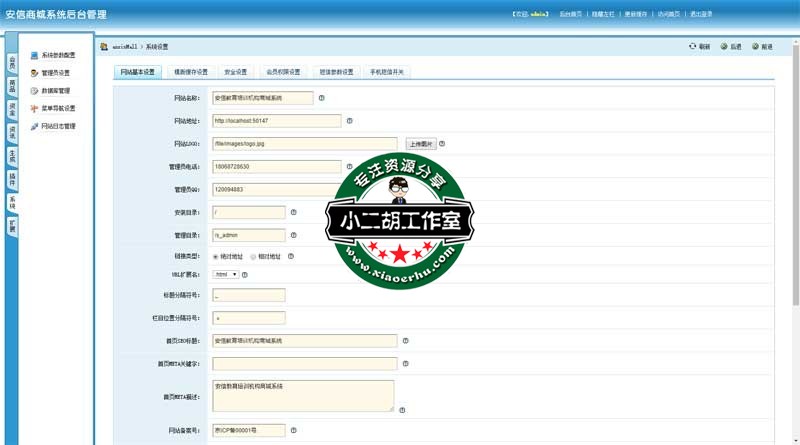
Task: Click the 网站地址 input field
Action: click(x=277, y=121)
